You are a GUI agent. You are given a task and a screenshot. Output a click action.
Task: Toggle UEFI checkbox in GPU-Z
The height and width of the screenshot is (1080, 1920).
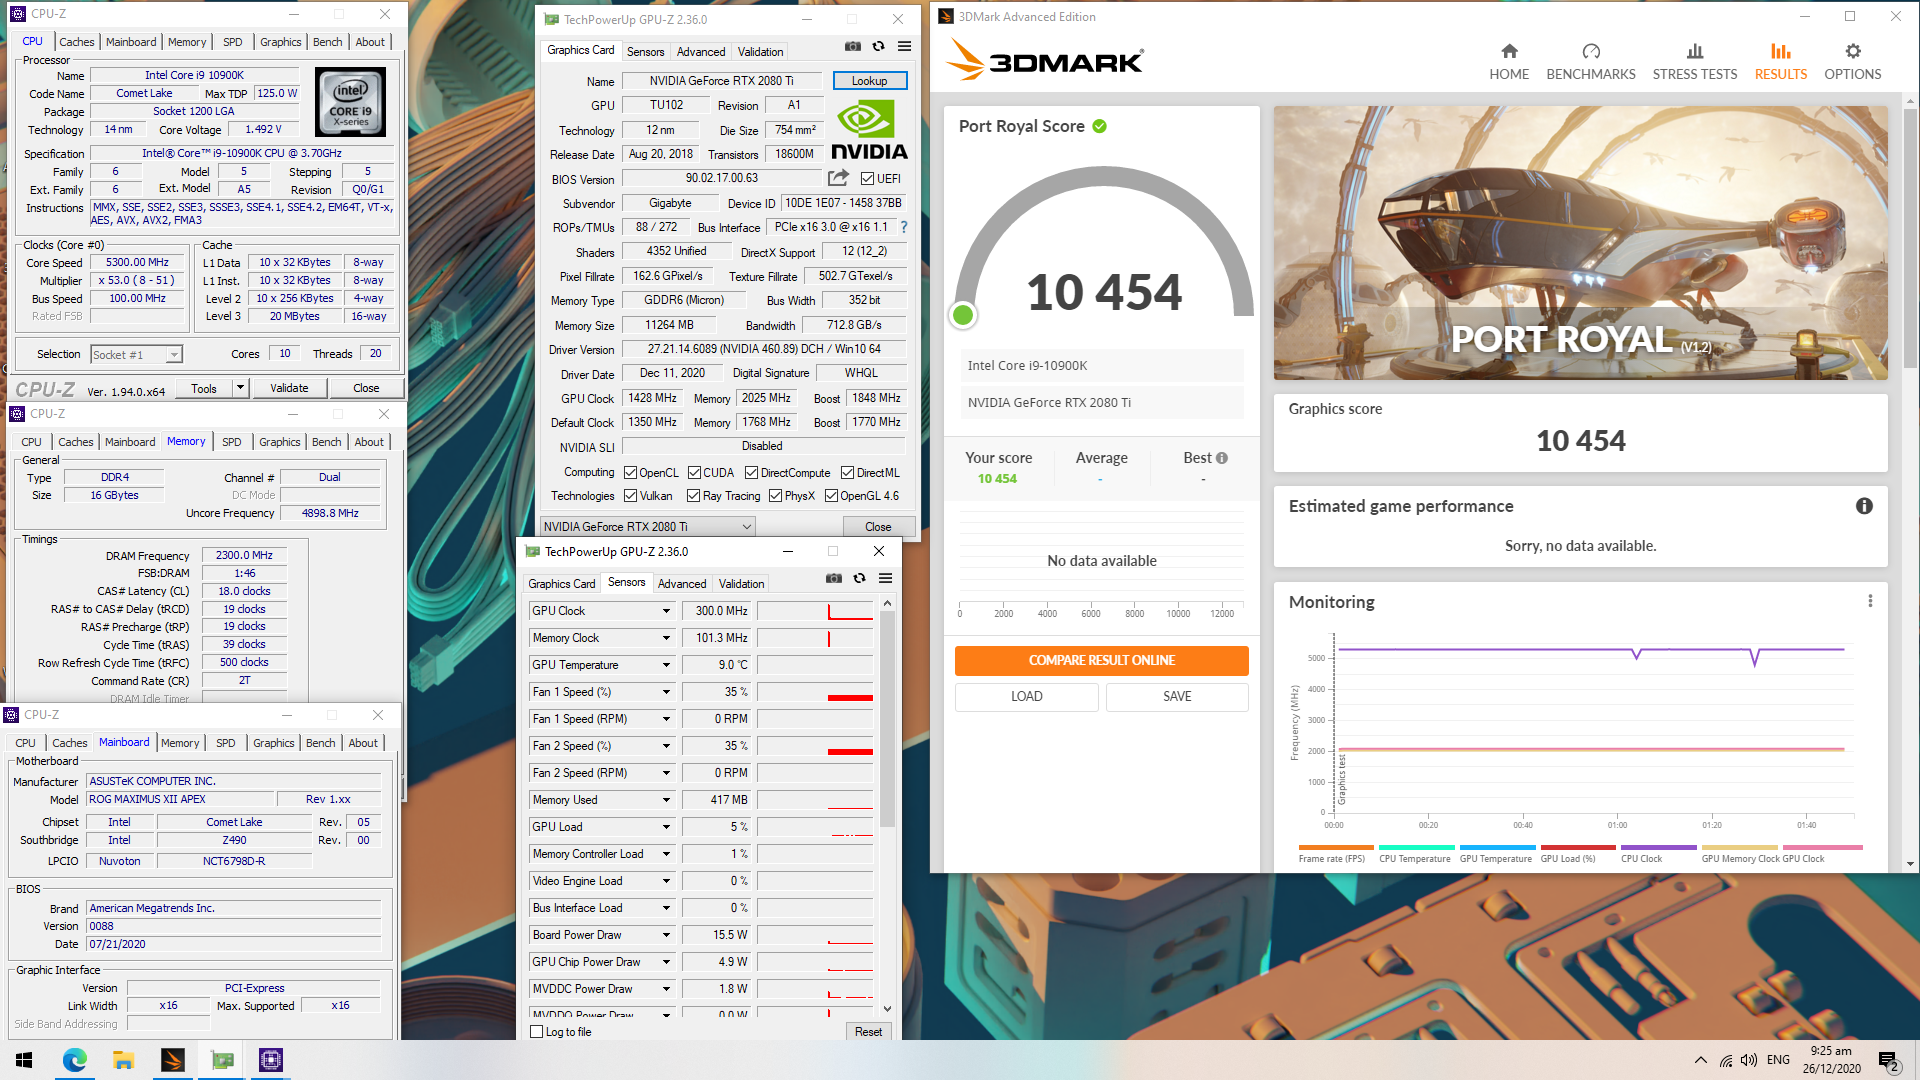pyautogui.click(x=867, y=179)
